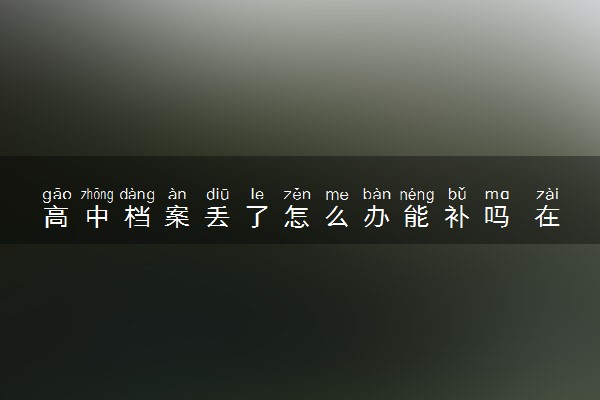Select the pinyin label zài

click(x=548, y=194)
